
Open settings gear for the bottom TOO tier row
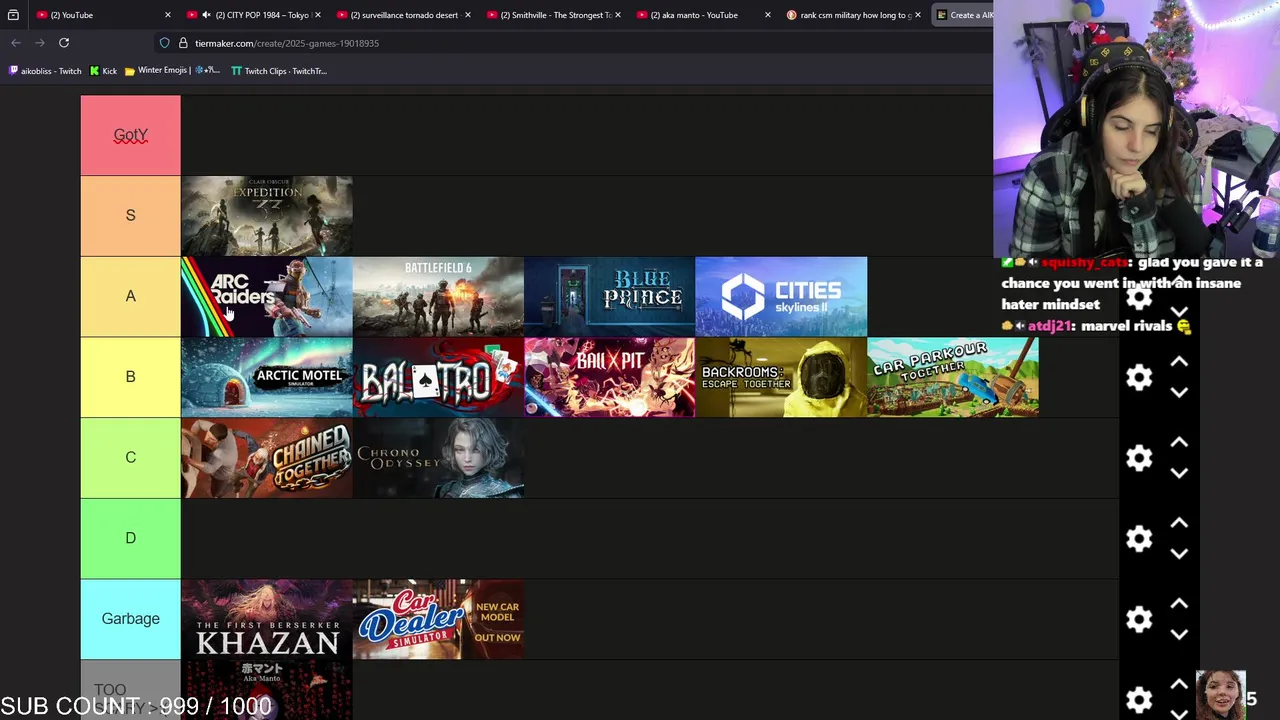click(1139, 699)
